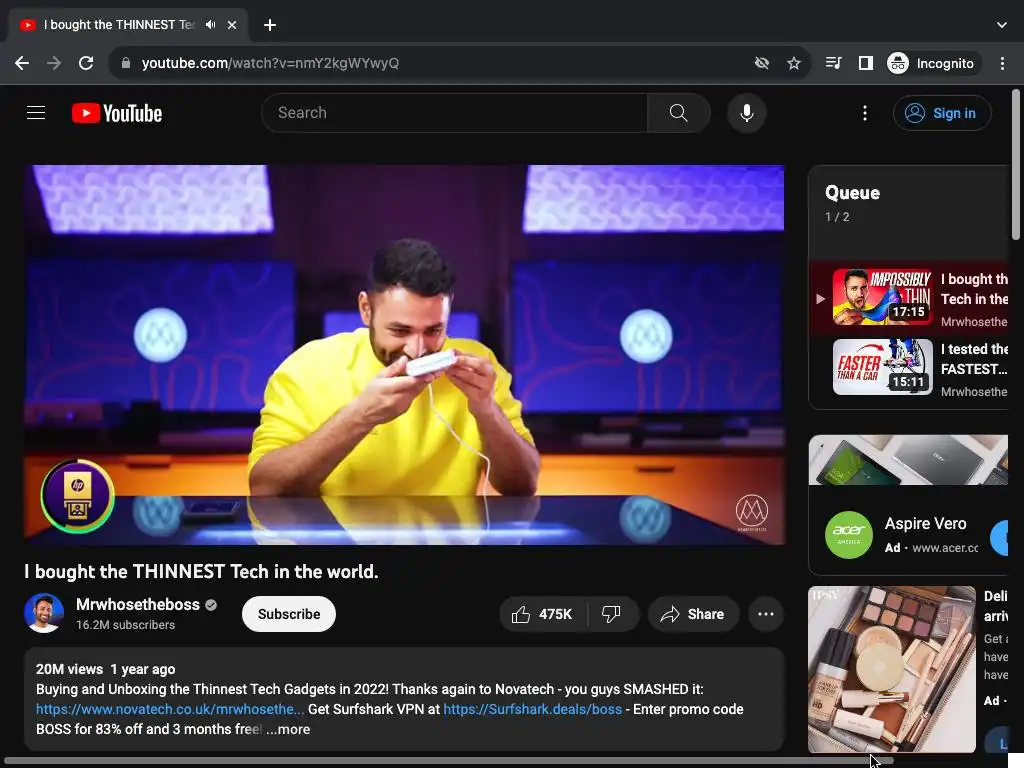The image size is (1024, 768).
Task: Search with your voice microphone
Action: (x=746, y=113)
